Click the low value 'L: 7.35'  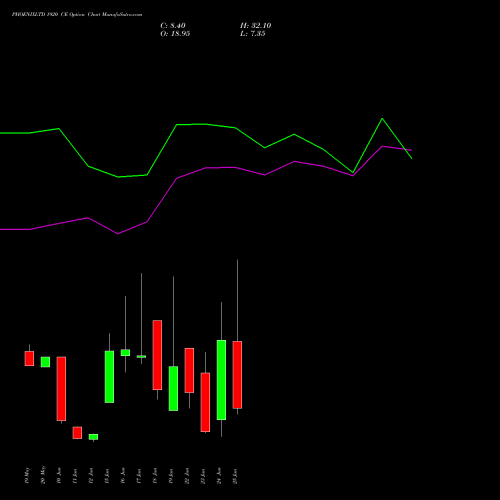(252, 34)
